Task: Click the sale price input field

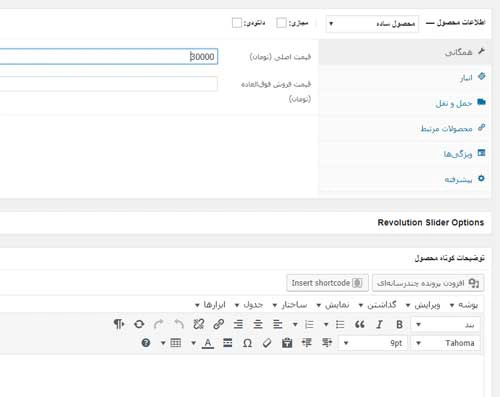Action: pos(109,84)
